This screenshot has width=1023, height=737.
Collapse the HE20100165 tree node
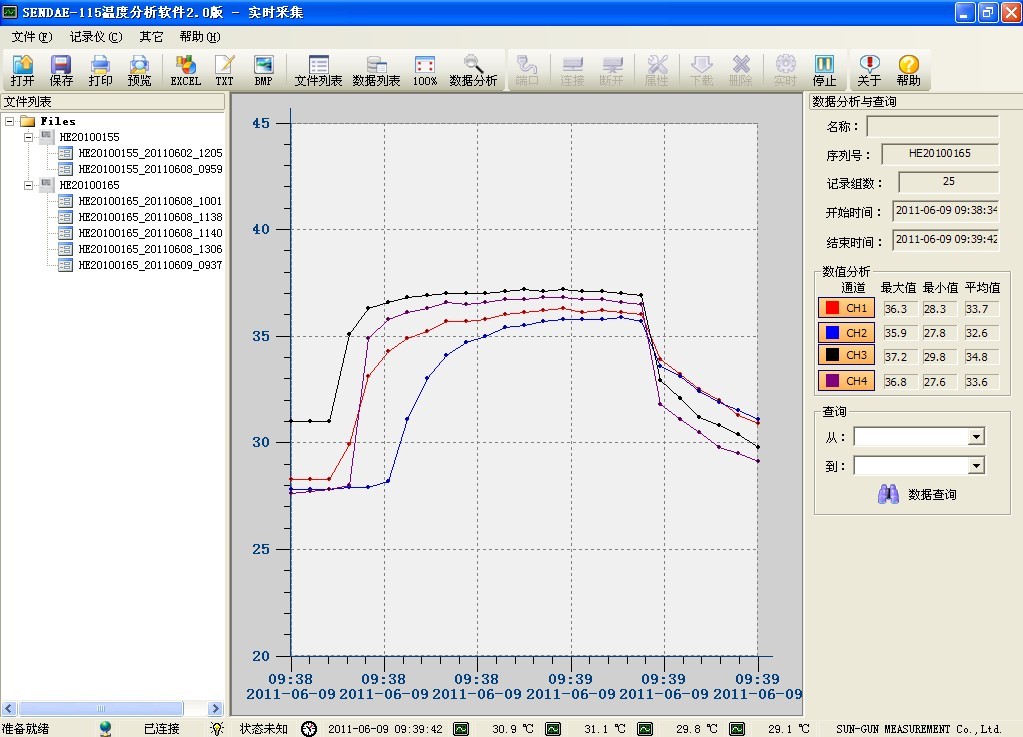point(29,185)
